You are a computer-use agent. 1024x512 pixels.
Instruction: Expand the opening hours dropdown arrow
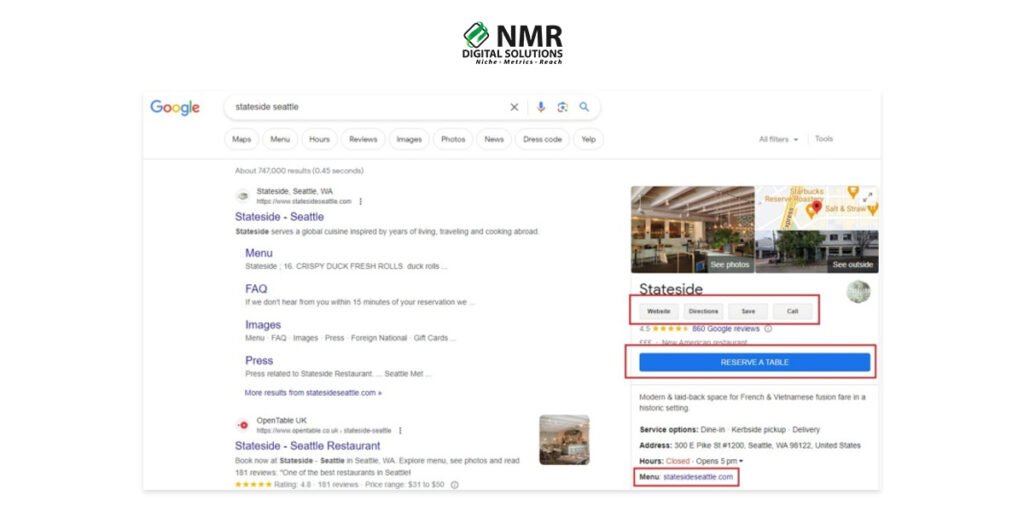pos(741,461)
